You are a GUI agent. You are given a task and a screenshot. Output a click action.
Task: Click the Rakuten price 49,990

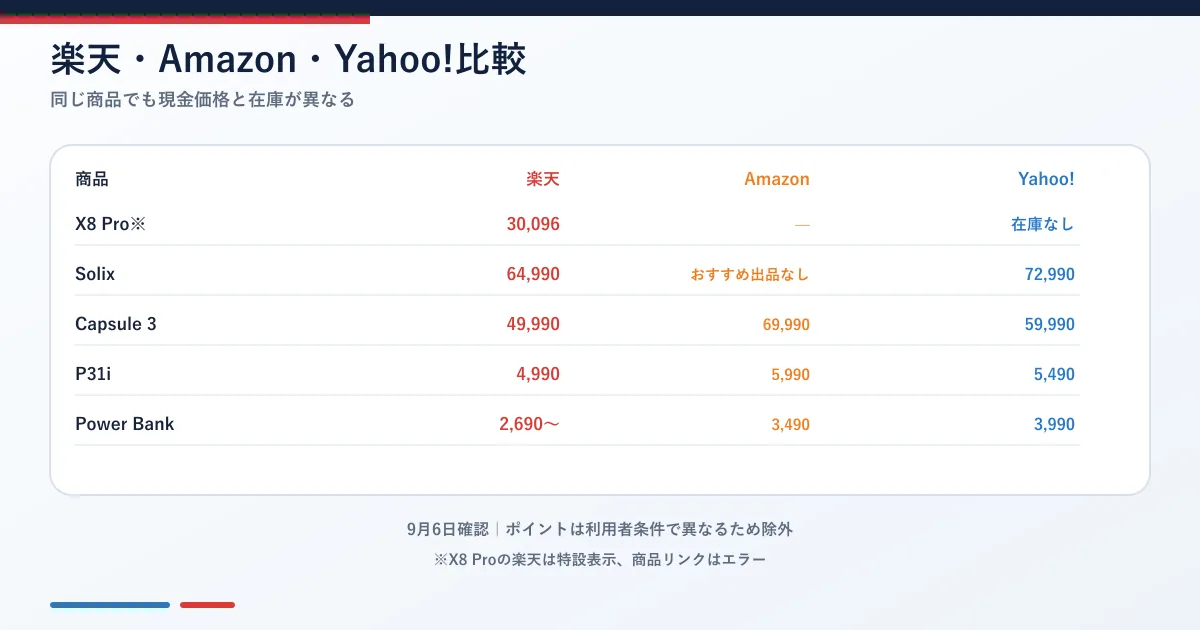pyautogui.click(x=533, y=324)
